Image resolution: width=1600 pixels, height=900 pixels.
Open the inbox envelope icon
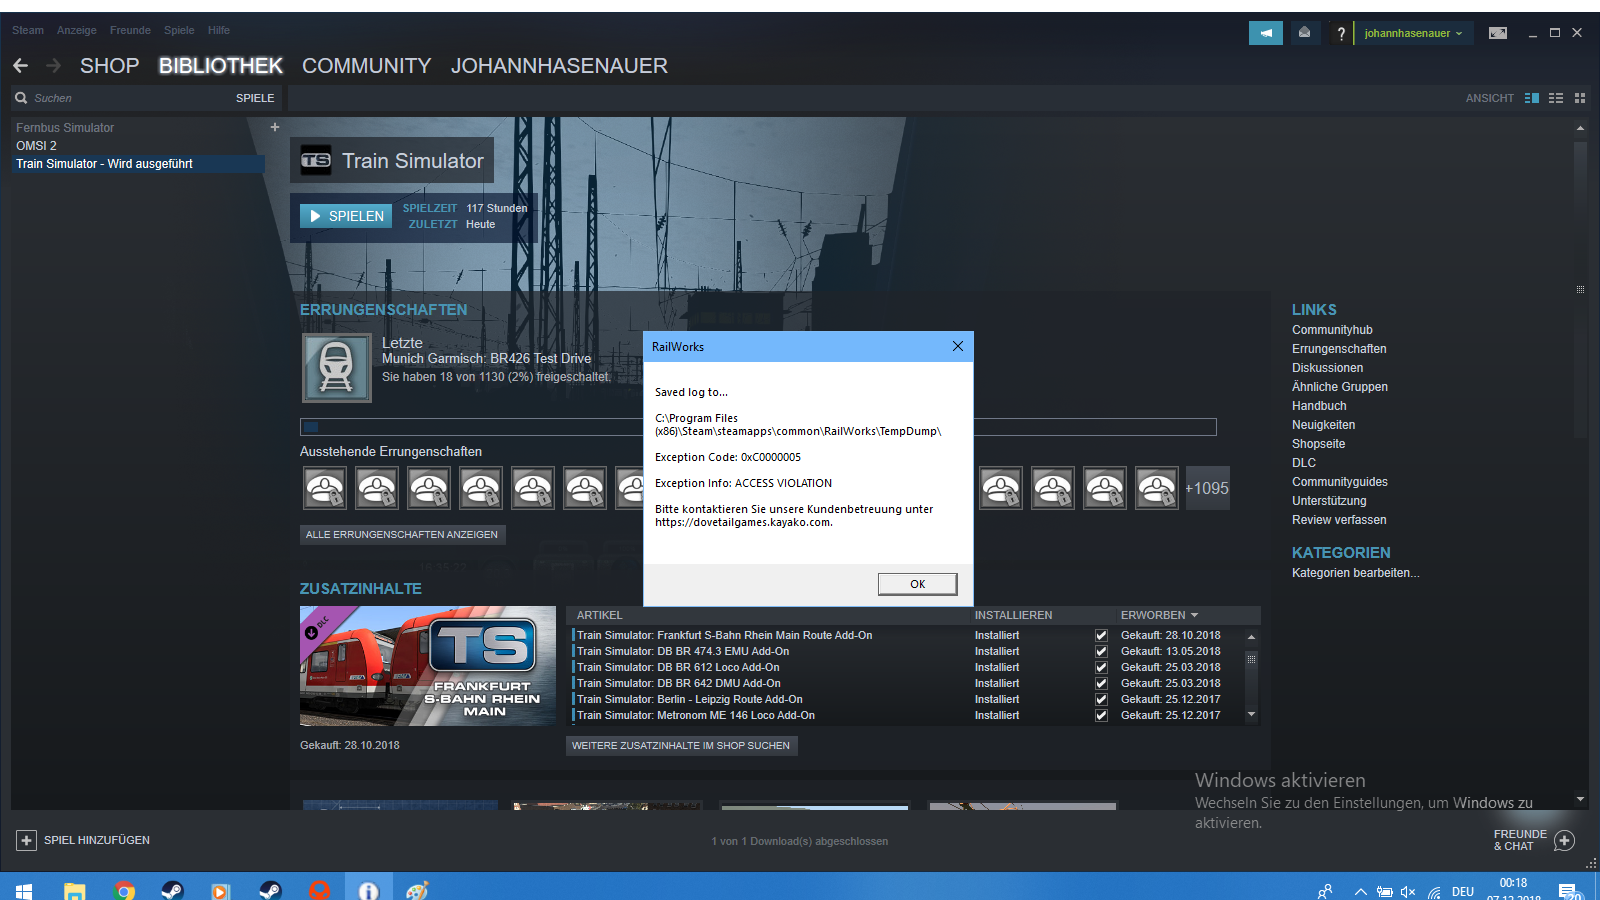point(1304,33)
